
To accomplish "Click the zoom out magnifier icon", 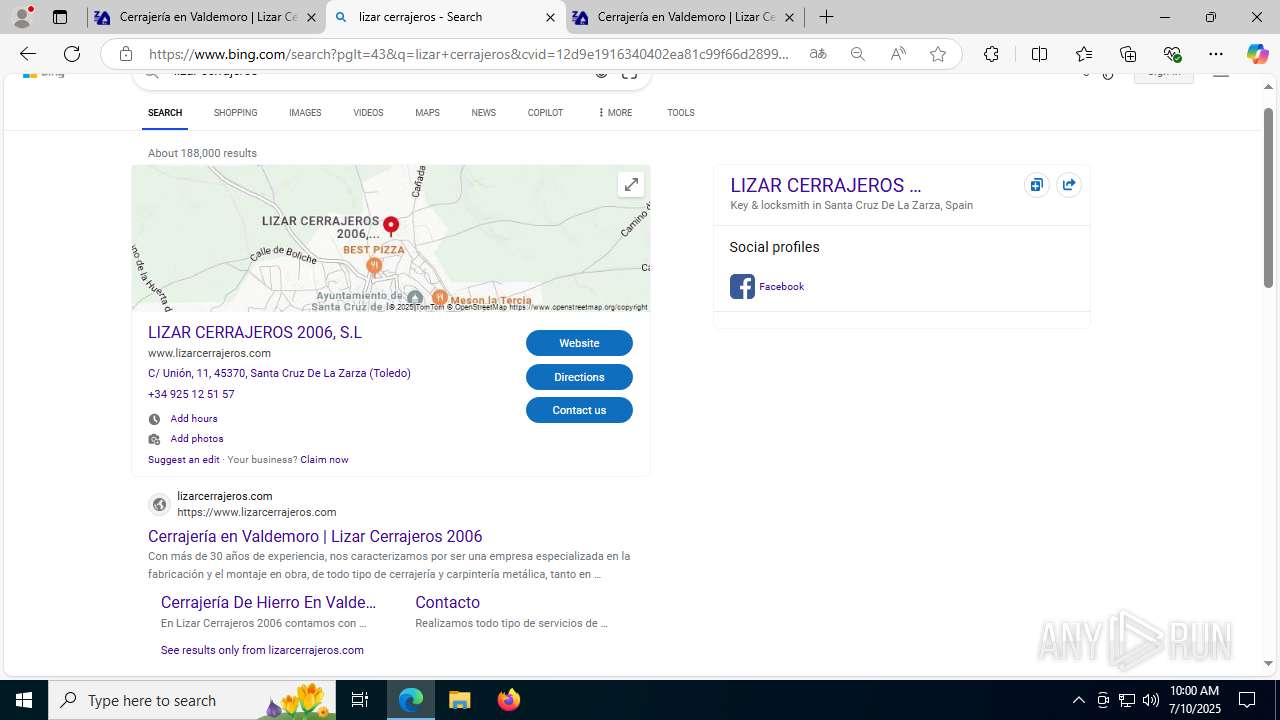I will [x=858, y=54].
